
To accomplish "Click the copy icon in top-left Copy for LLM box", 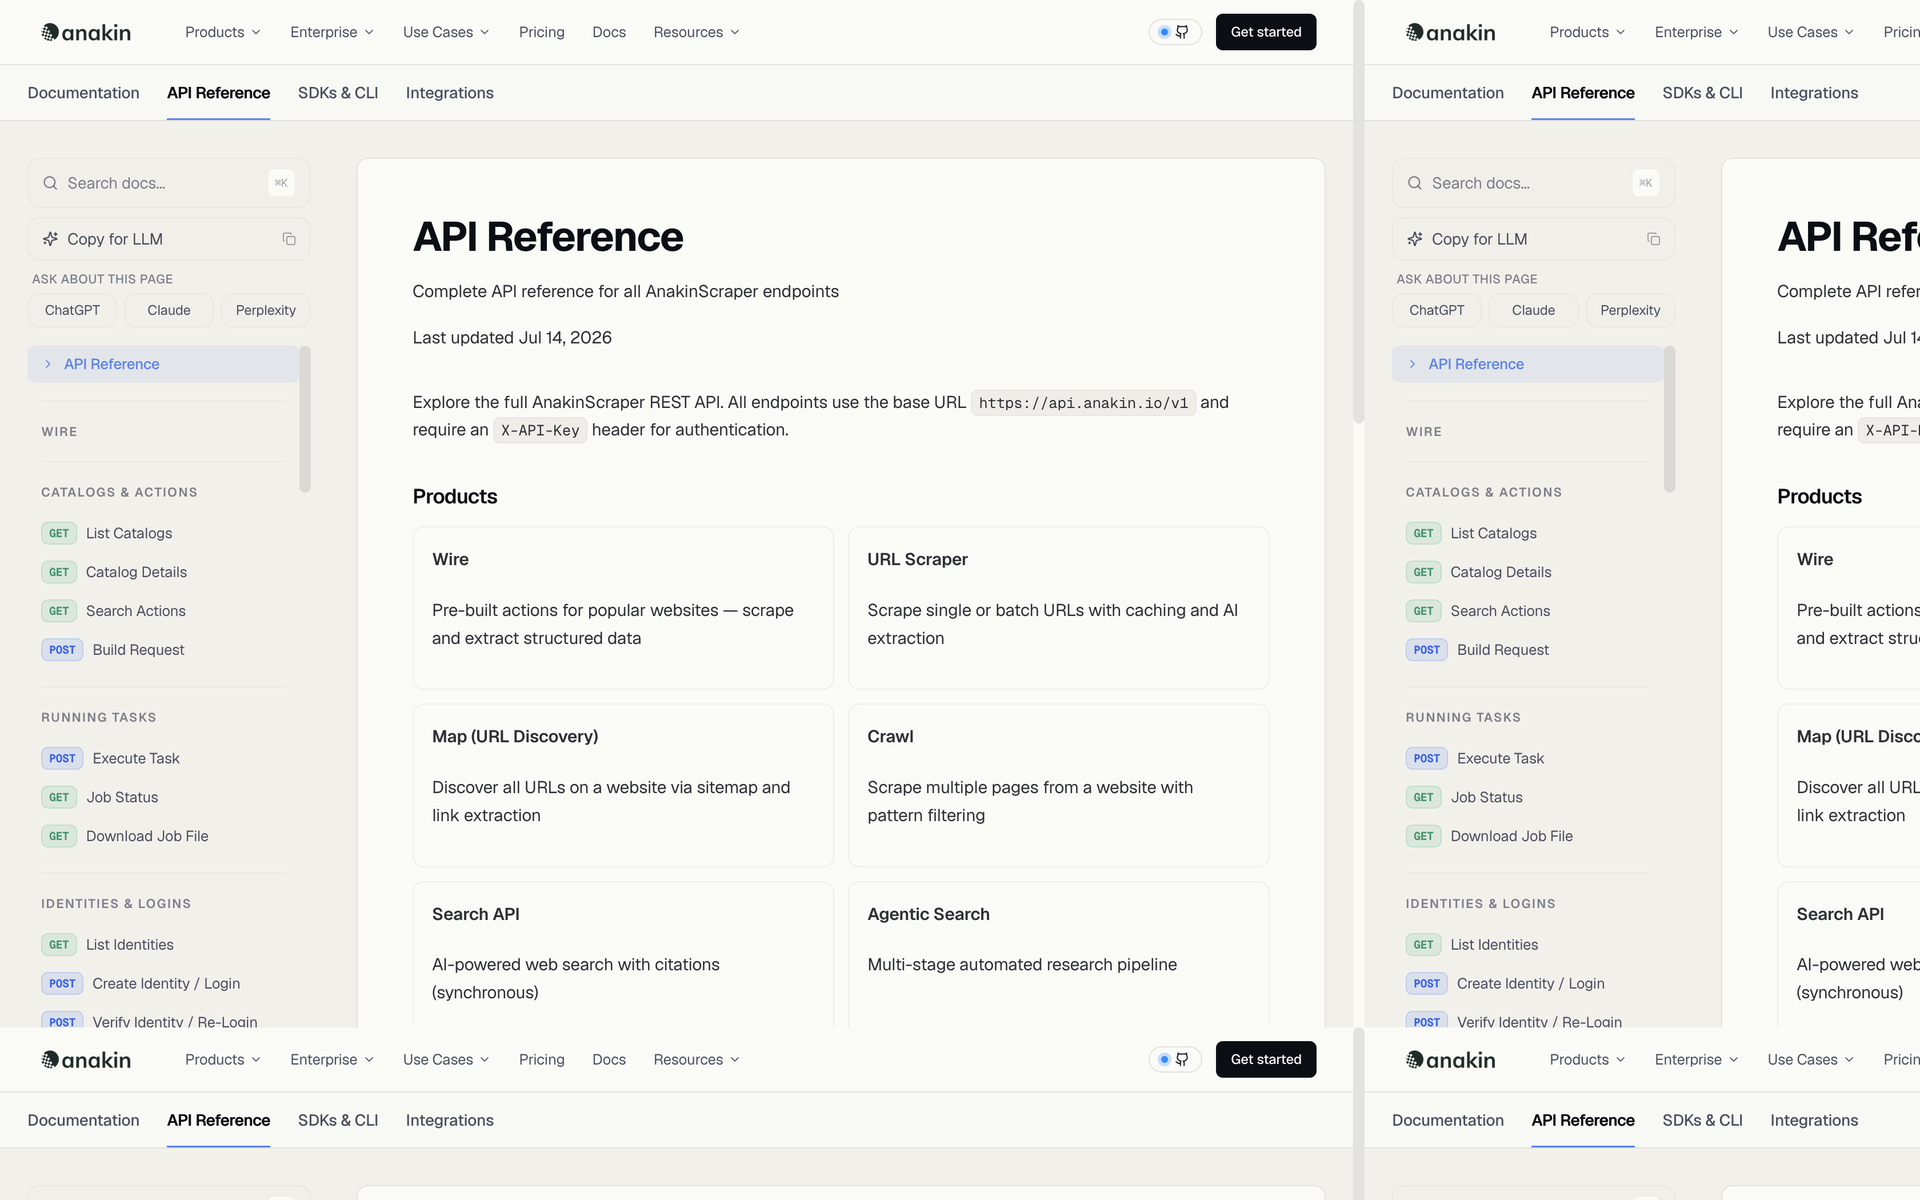I will point(289,239).
